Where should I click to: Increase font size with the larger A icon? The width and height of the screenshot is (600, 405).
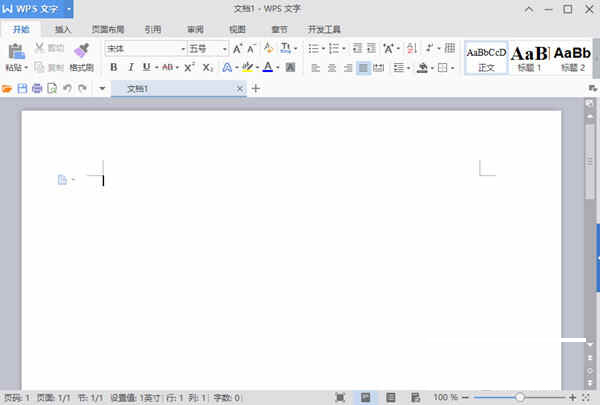pyautogui.click(x=237, y=48)
